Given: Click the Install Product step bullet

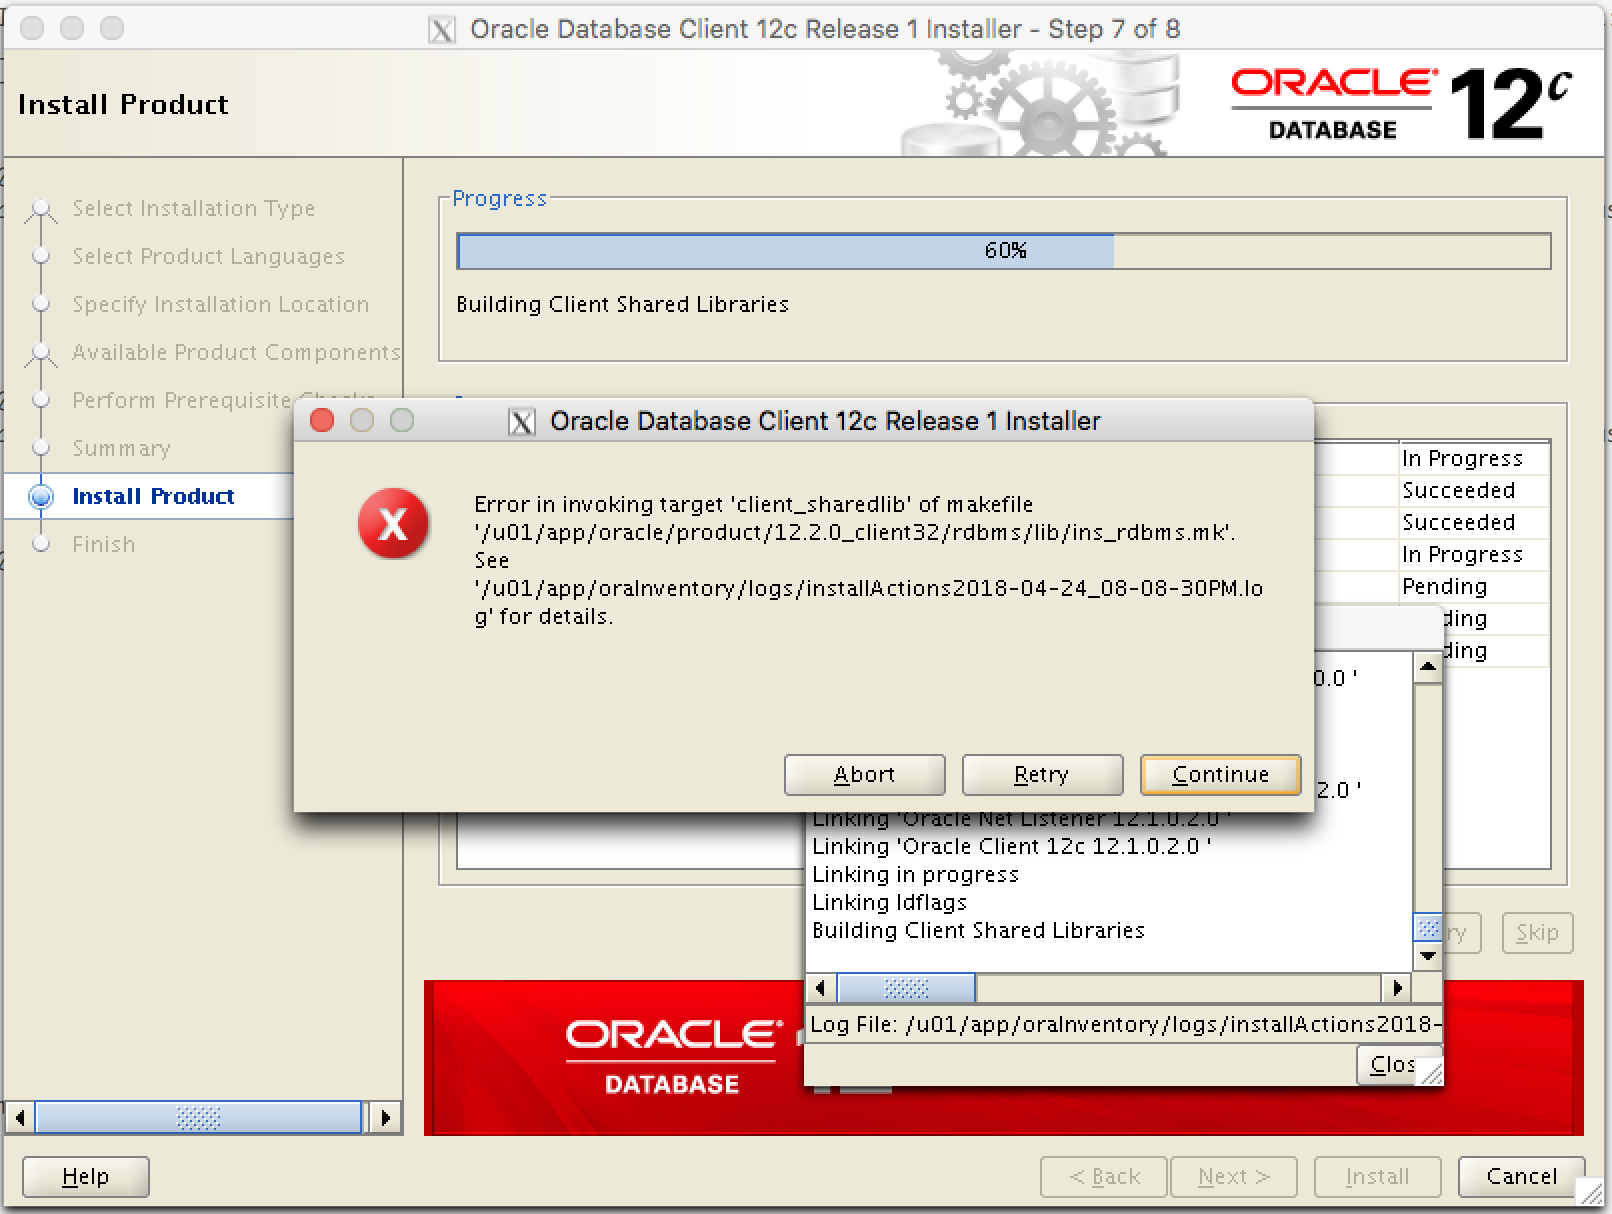Looking at the screenshot, I should pyautogui.click(x=41, y=497).
